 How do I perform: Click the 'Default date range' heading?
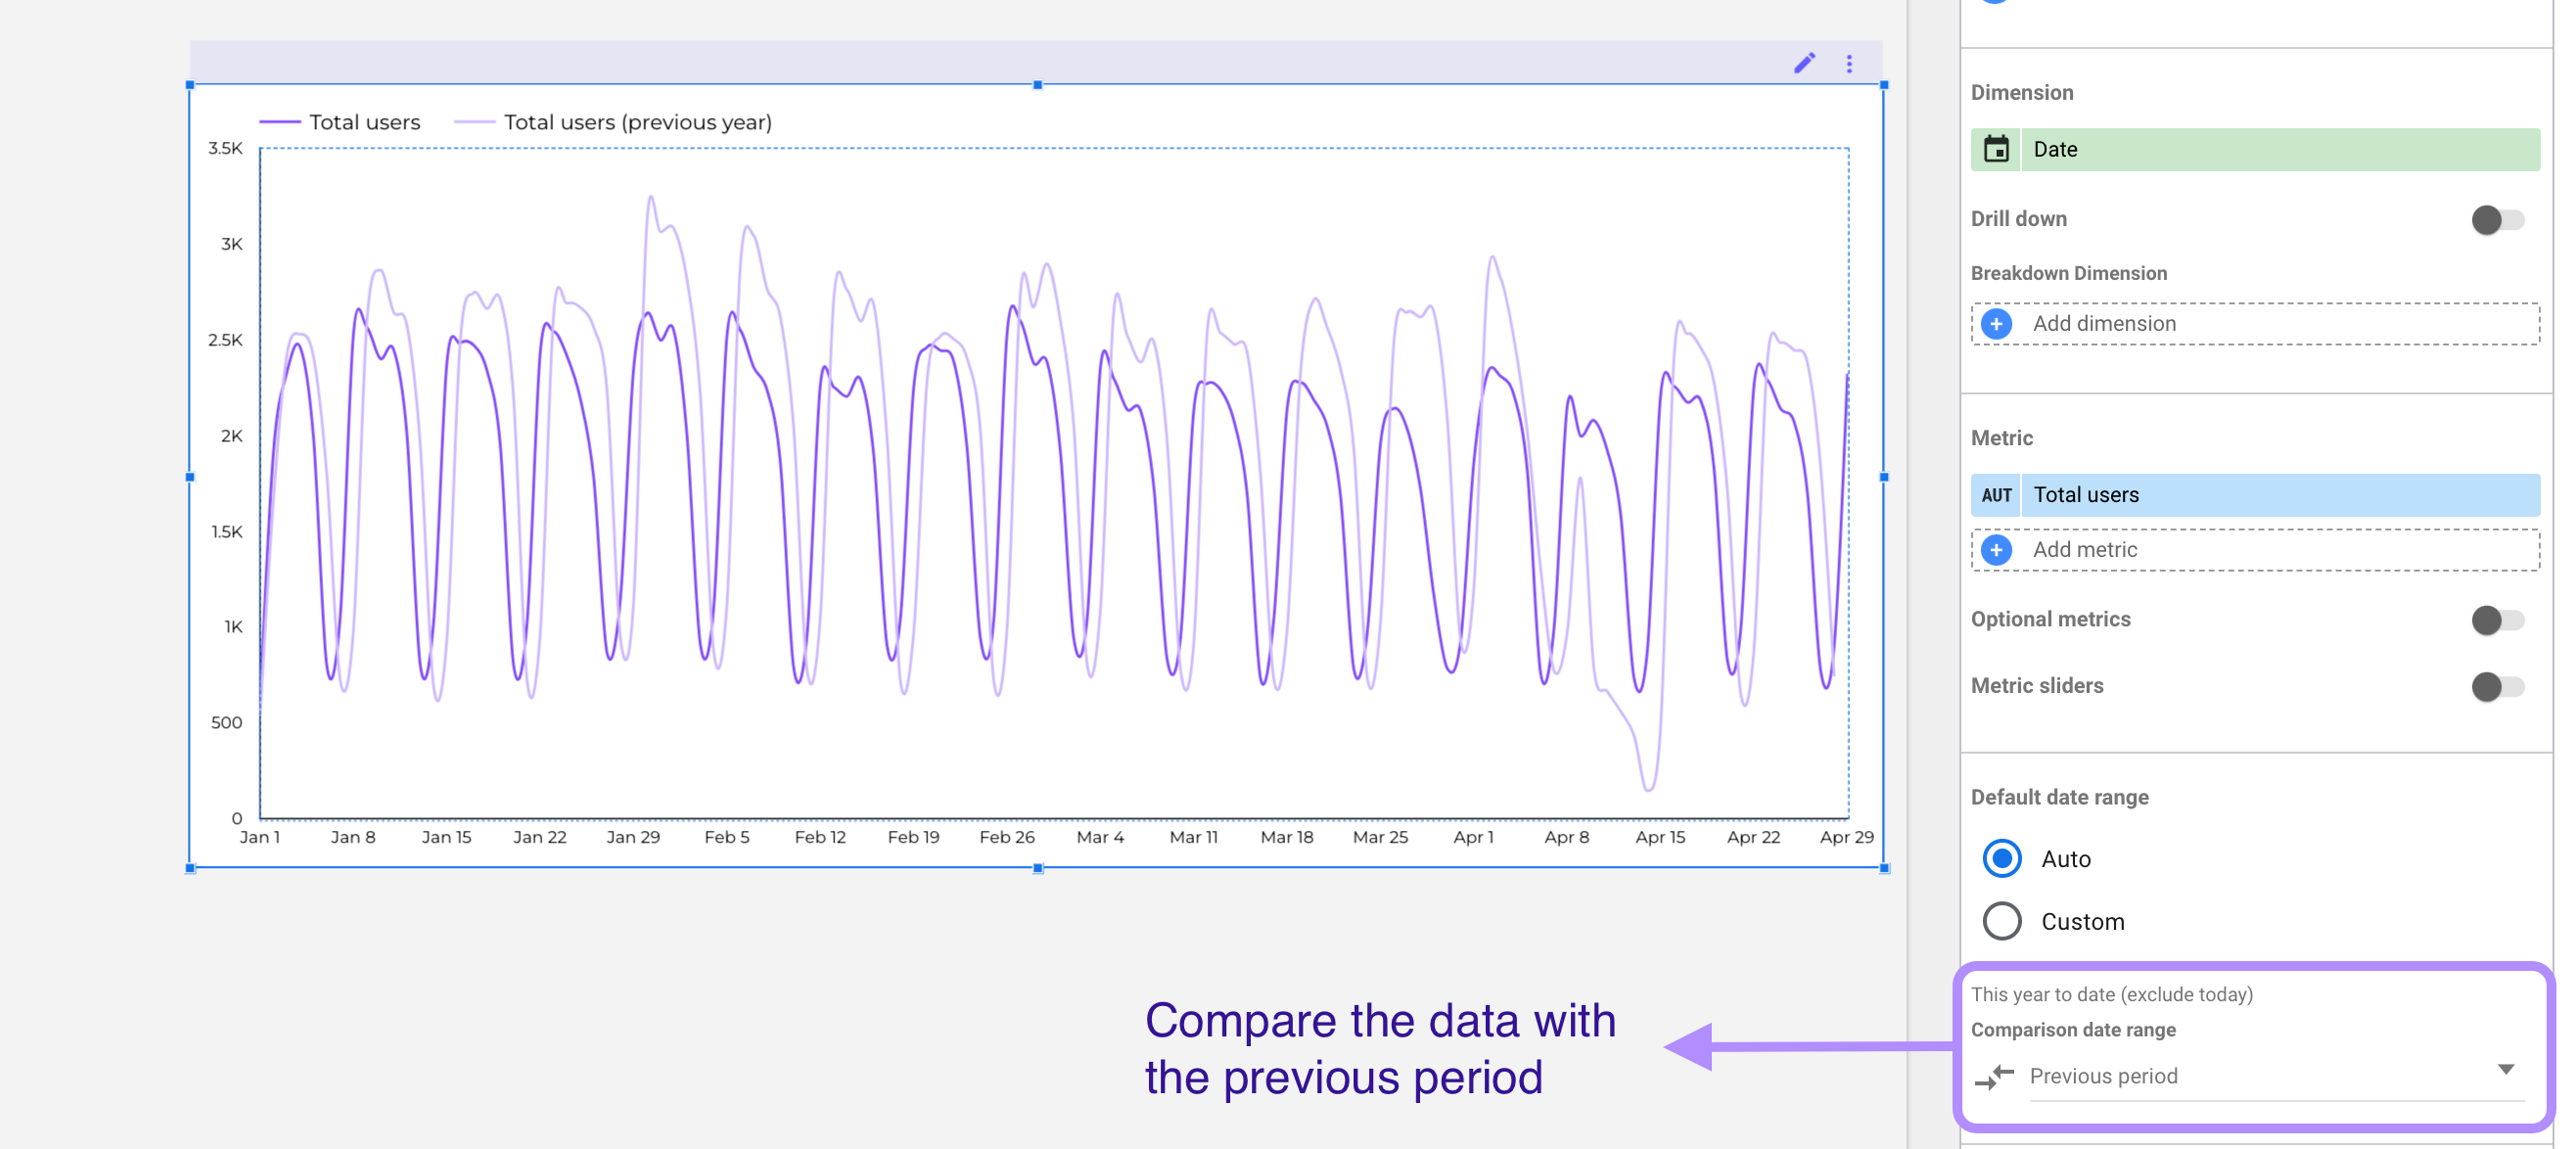coord(2059,797)
